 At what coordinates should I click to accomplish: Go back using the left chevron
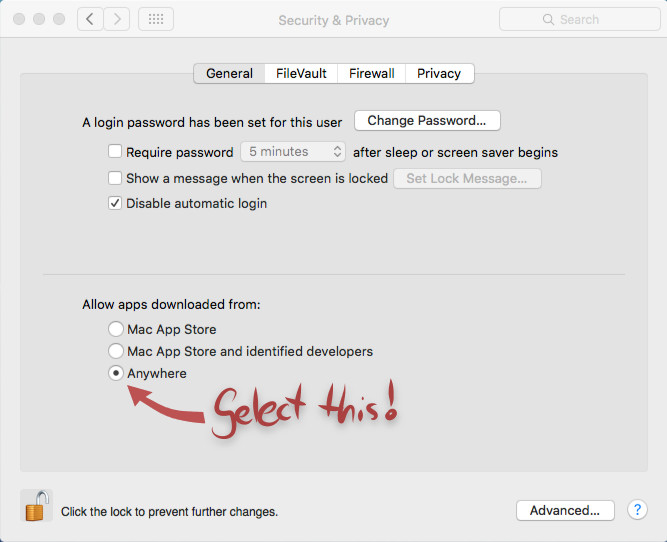click(x=90, y=19)
